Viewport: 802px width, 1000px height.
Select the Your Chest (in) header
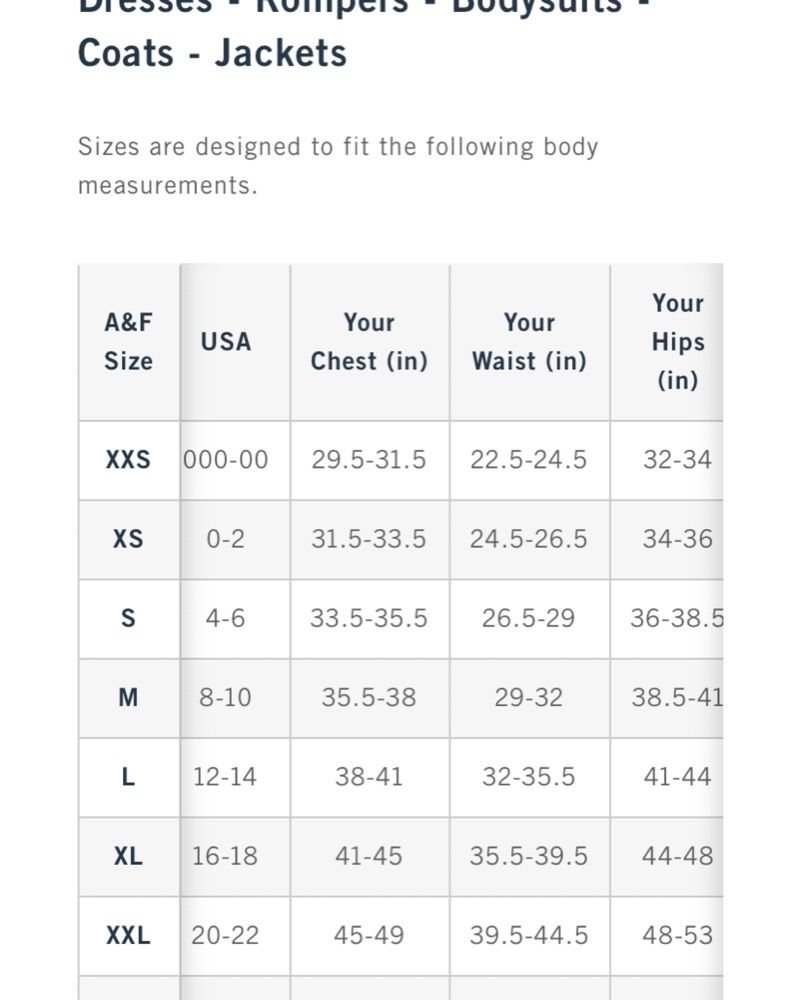click(369, 342)
